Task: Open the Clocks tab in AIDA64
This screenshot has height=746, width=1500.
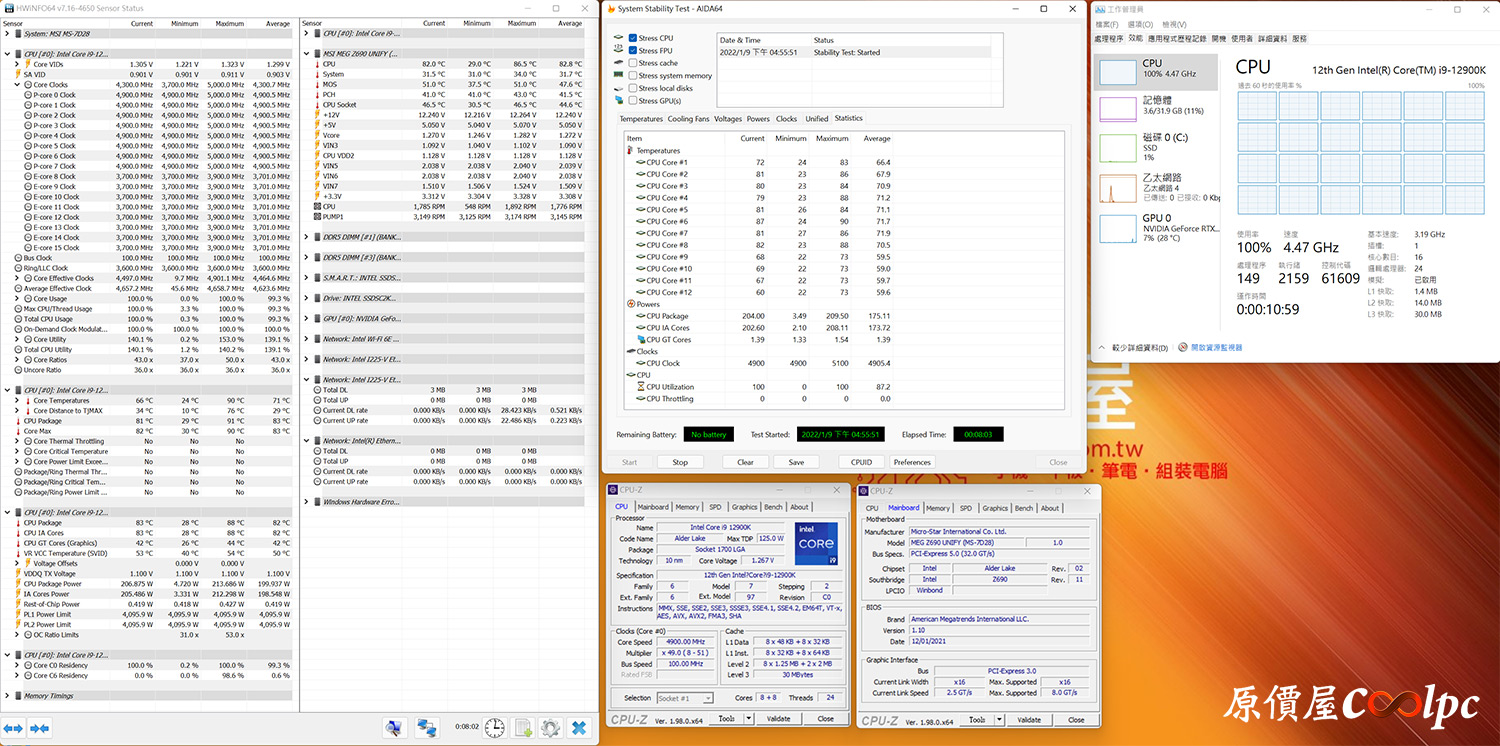Action: coord(787,119)
